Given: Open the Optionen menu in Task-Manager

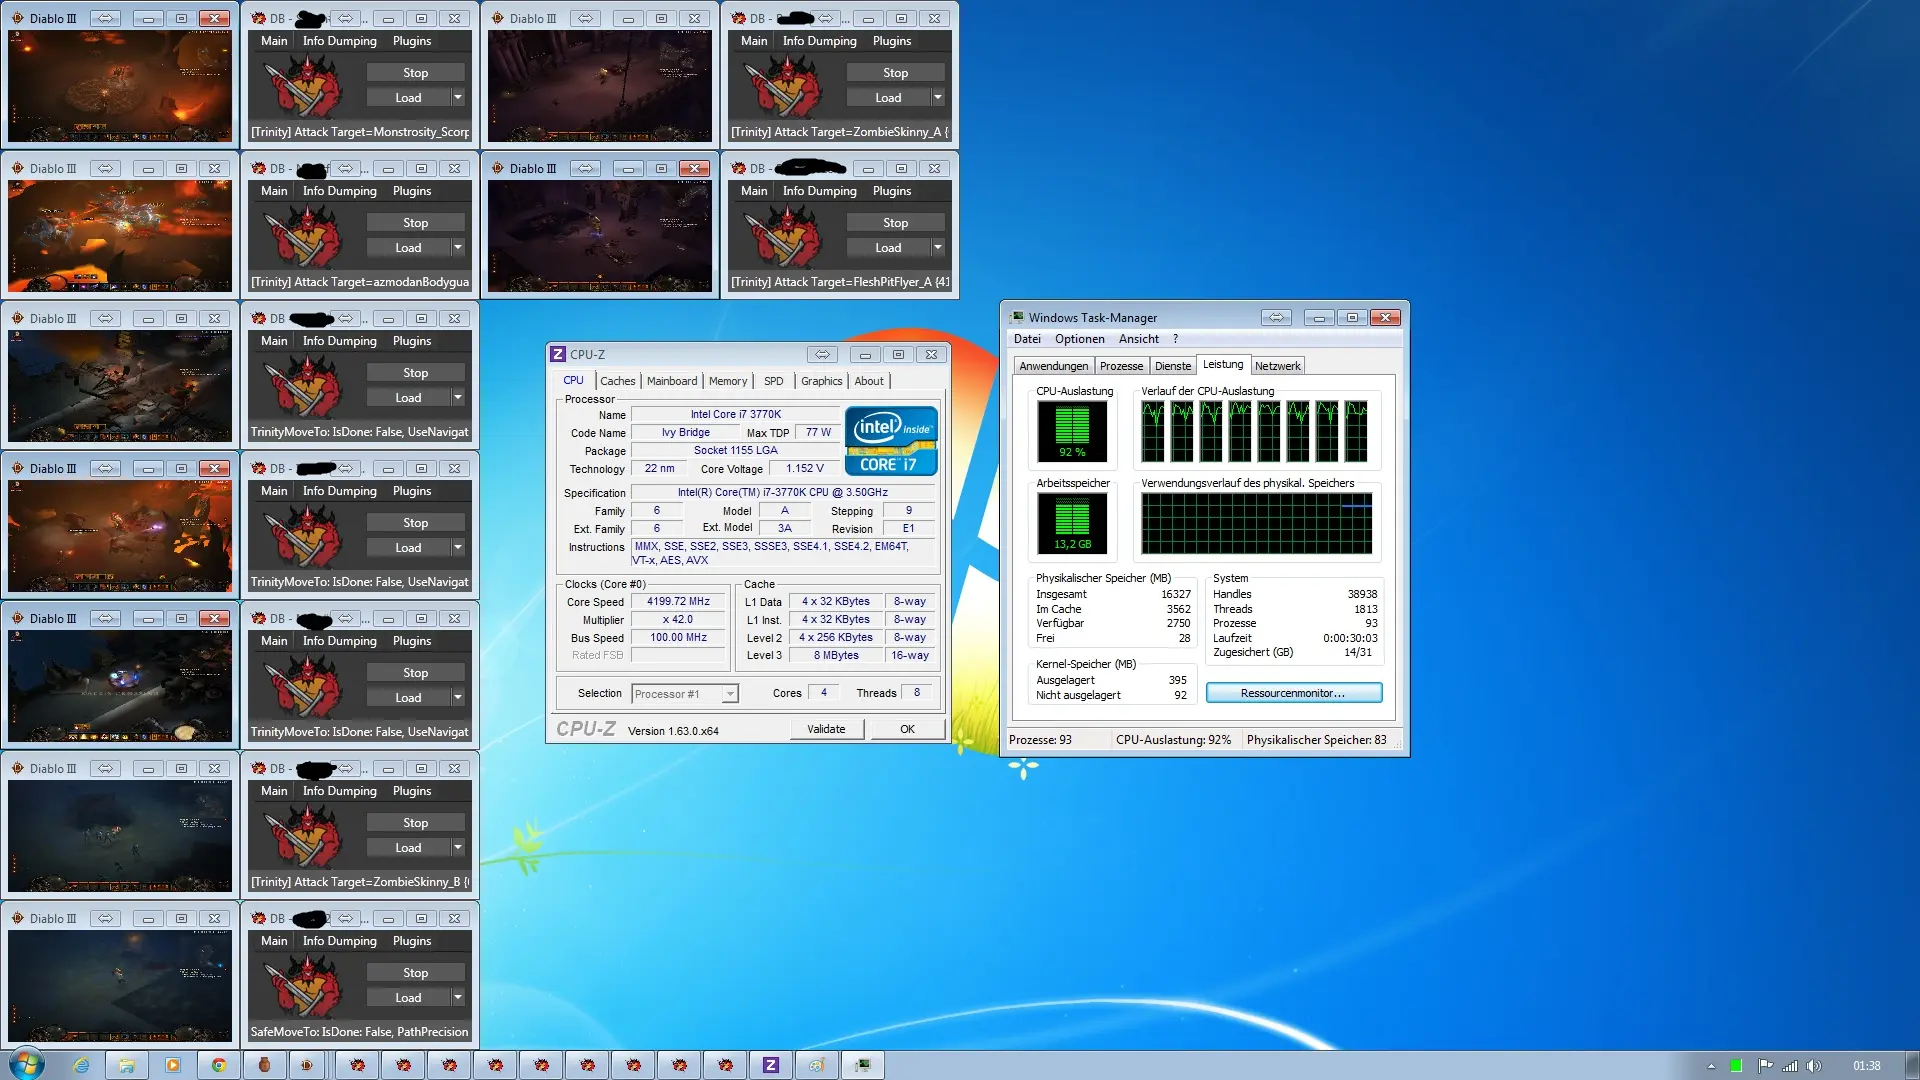Looking at the screenshot, I should [x=1080, y=339].
